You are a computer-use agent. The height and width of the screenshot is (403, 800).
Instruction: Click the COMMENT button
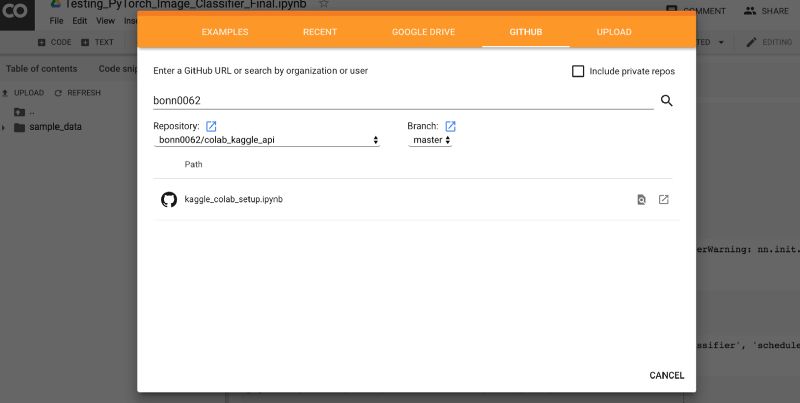click(696, 11)
